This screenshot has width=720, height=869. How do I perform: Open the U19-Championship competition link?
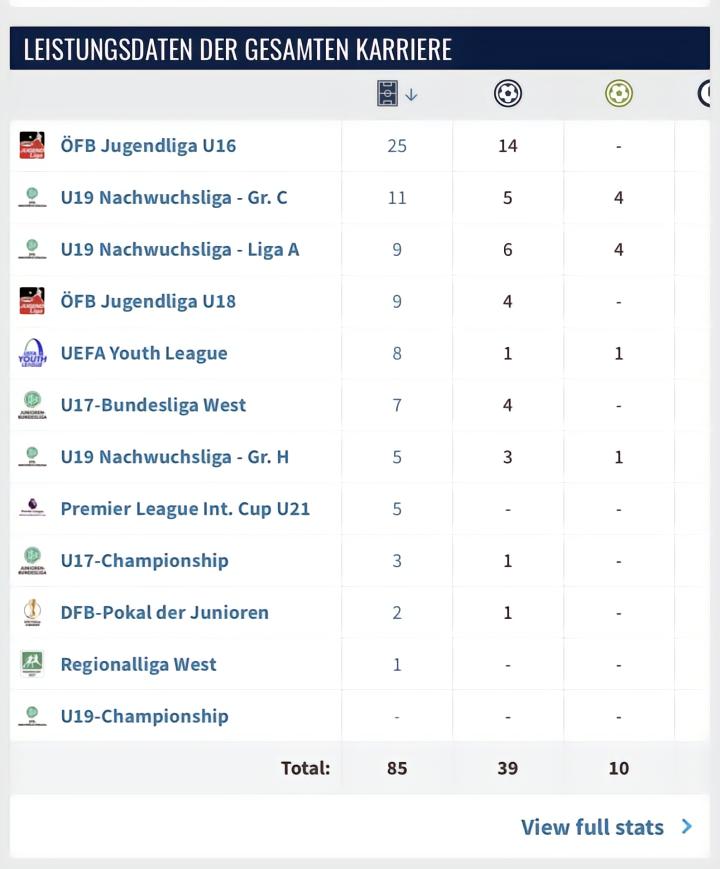(x=144, y=716)
